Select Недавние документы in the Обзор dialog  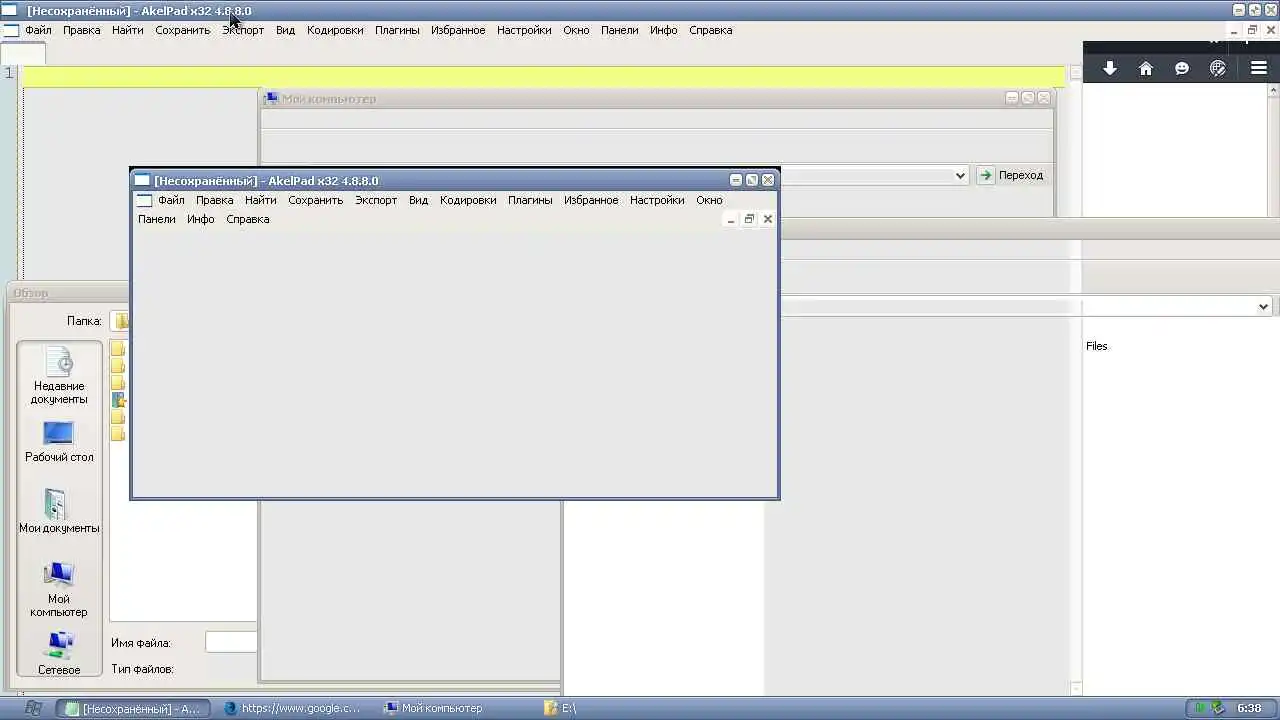coord(59,376)
